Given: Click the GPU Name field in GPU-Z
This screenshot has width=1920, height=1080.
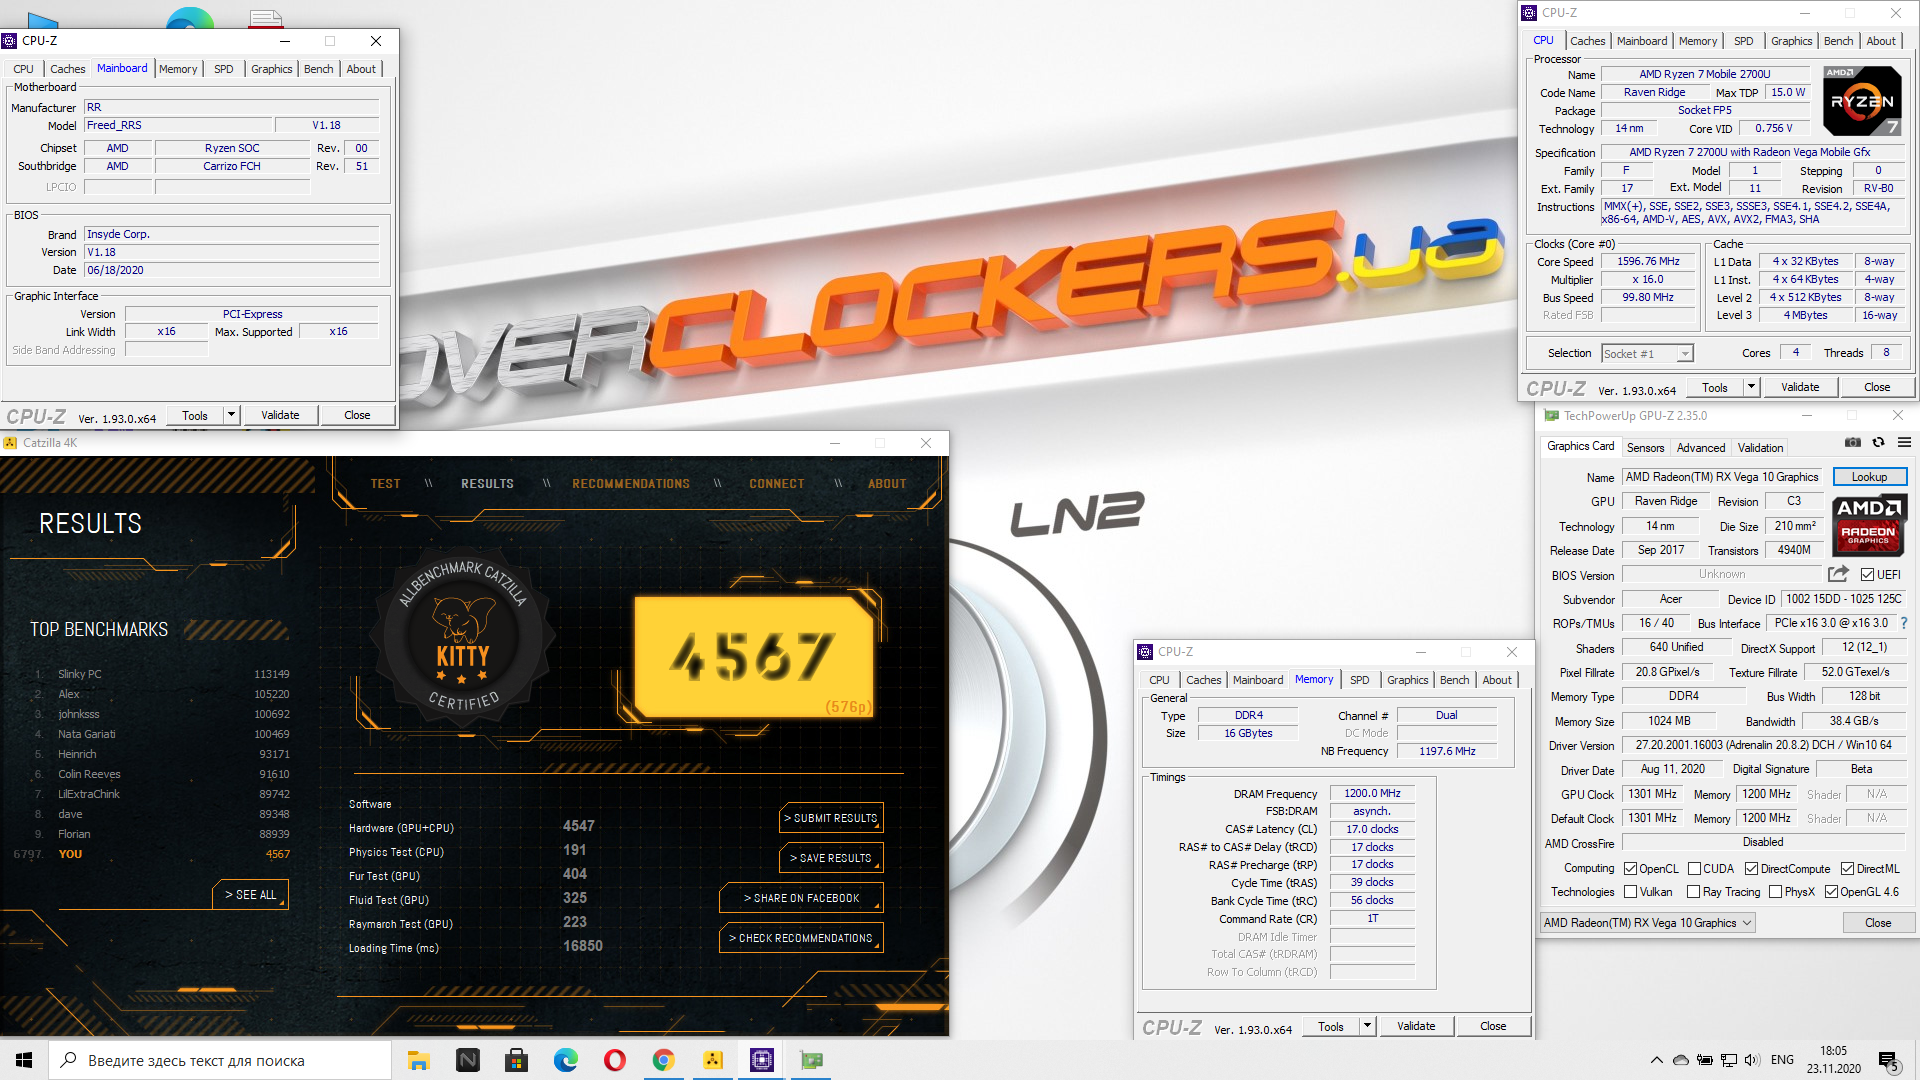Looking at the screenshot, I should 1722,477.
